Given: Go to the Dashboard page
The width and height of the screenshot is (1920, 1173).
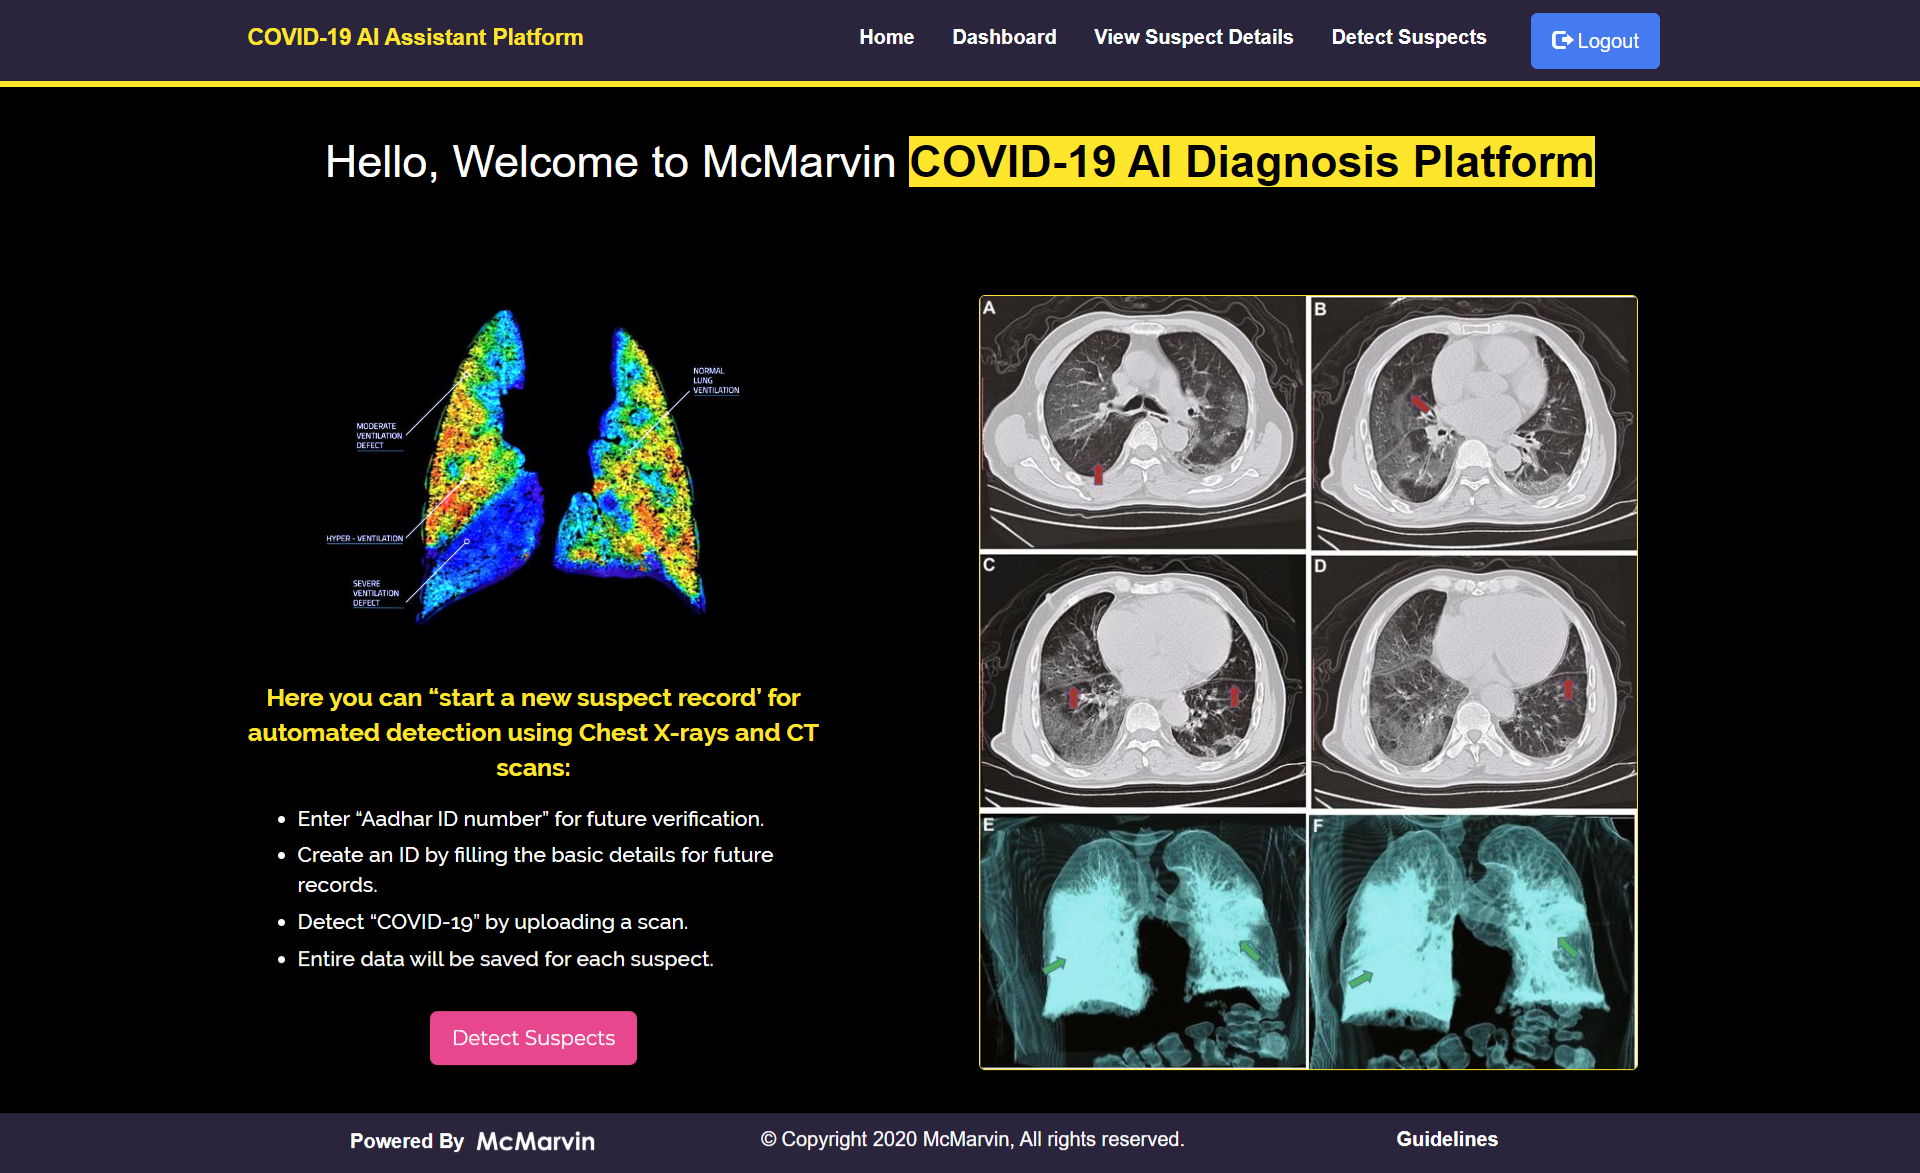Looking at the screenshot, I should (1004, 37).
